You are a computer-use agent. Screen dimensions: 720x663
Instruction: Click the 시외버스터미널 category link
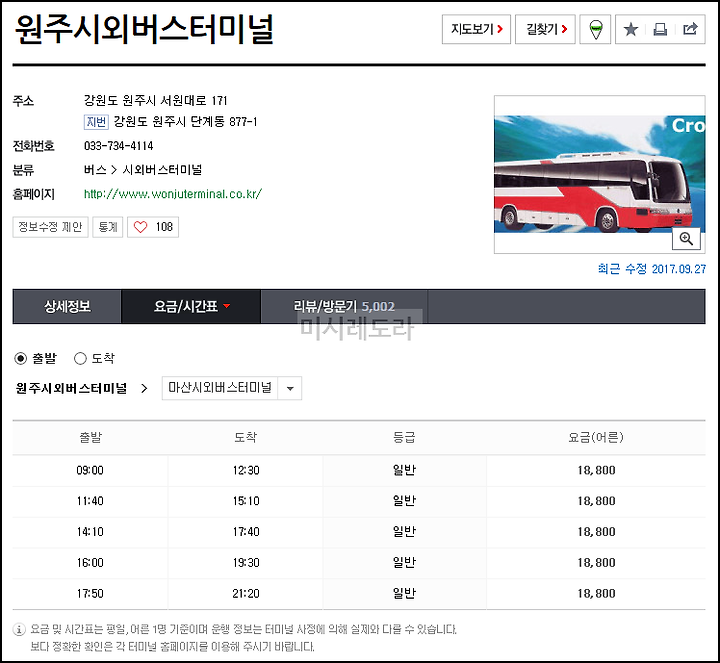(x=162, y=170)
